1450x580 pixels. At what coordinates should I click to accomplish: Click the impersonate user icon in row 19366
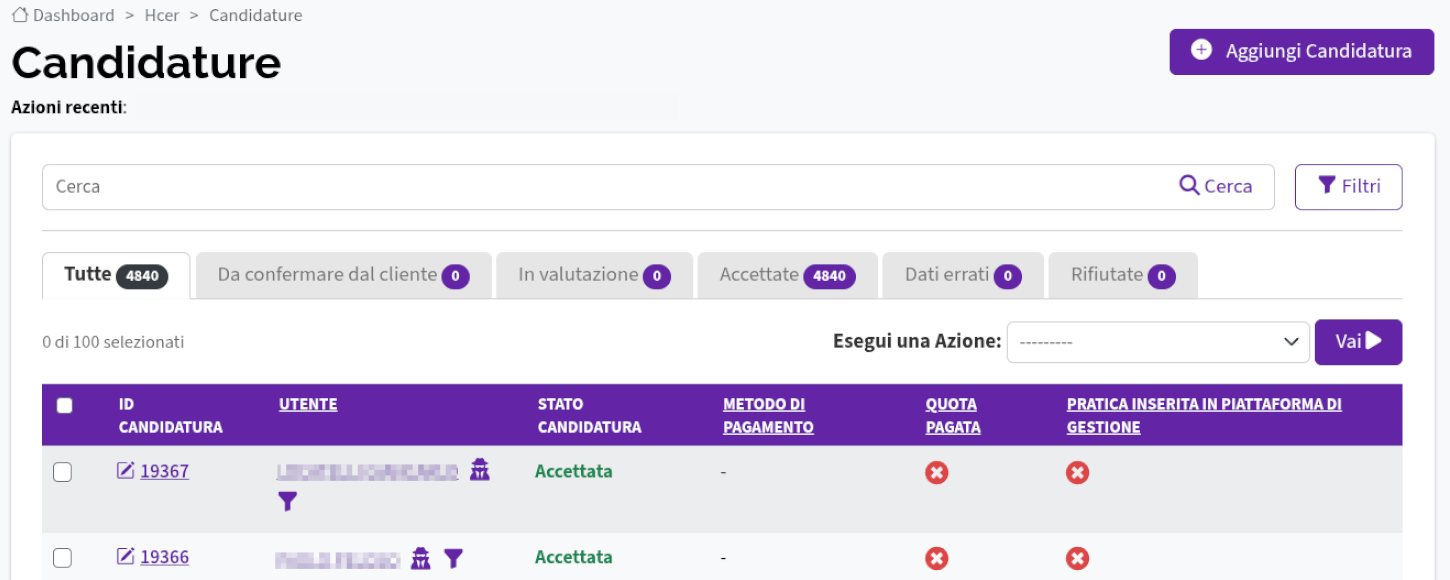421,558
